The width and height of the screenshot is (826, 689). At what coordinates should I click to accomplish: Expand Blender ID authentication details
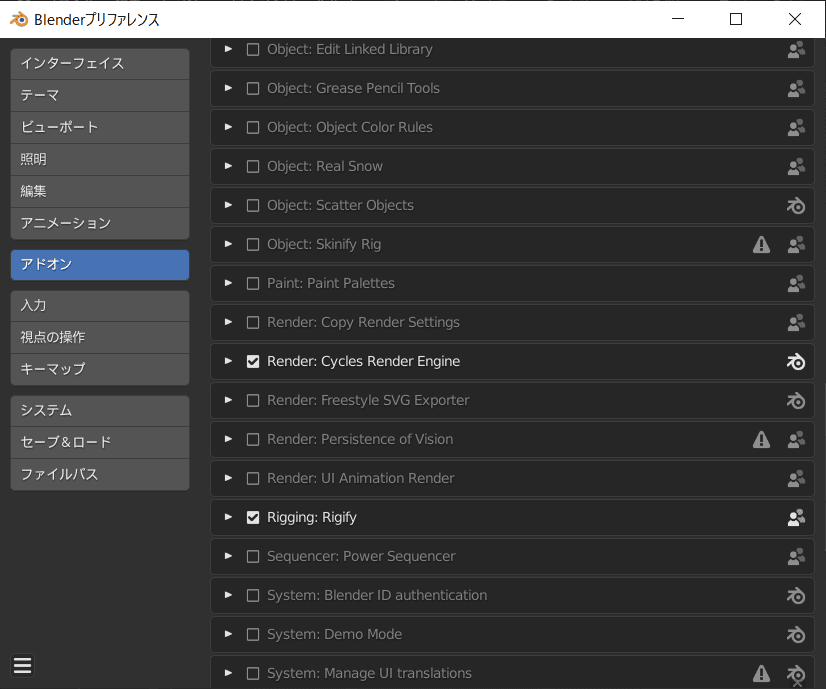(228, 595)
